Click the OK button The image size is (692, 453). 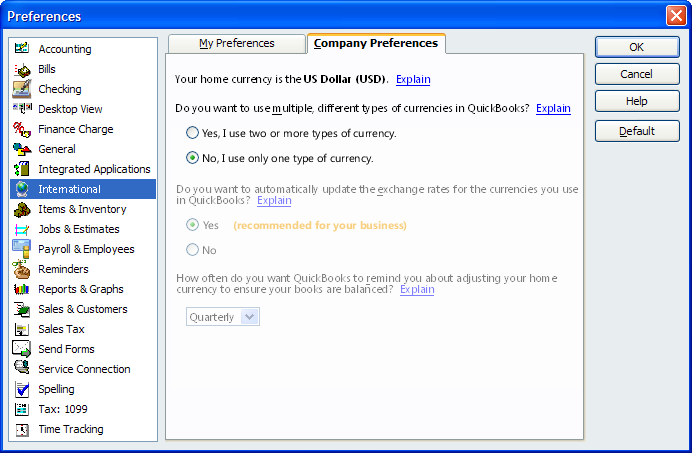pyautogui.click(x=637, y=47)
